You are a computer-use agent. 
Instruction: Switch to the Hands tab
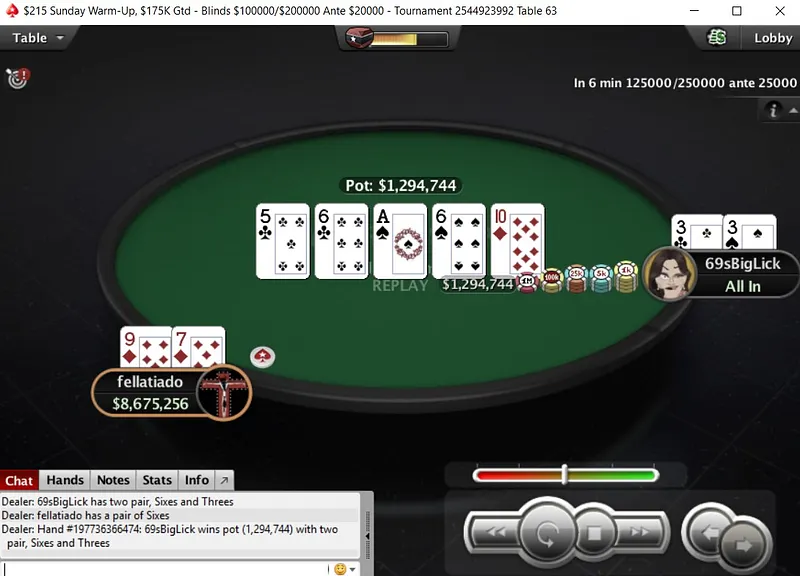coord(65,480)
